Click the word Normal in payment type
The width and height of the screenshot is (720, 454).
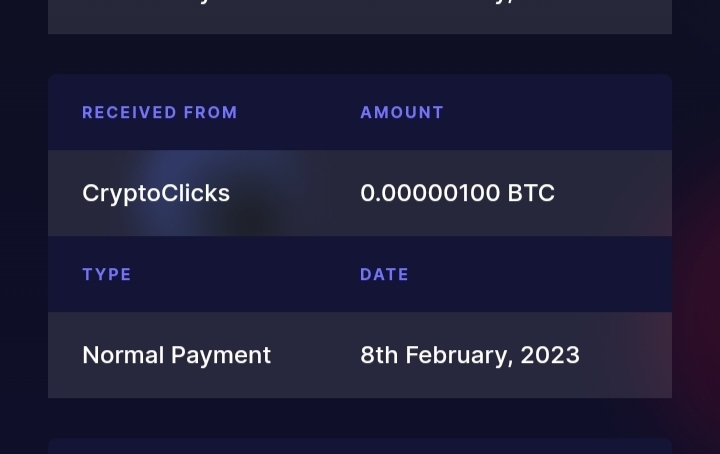123,355
